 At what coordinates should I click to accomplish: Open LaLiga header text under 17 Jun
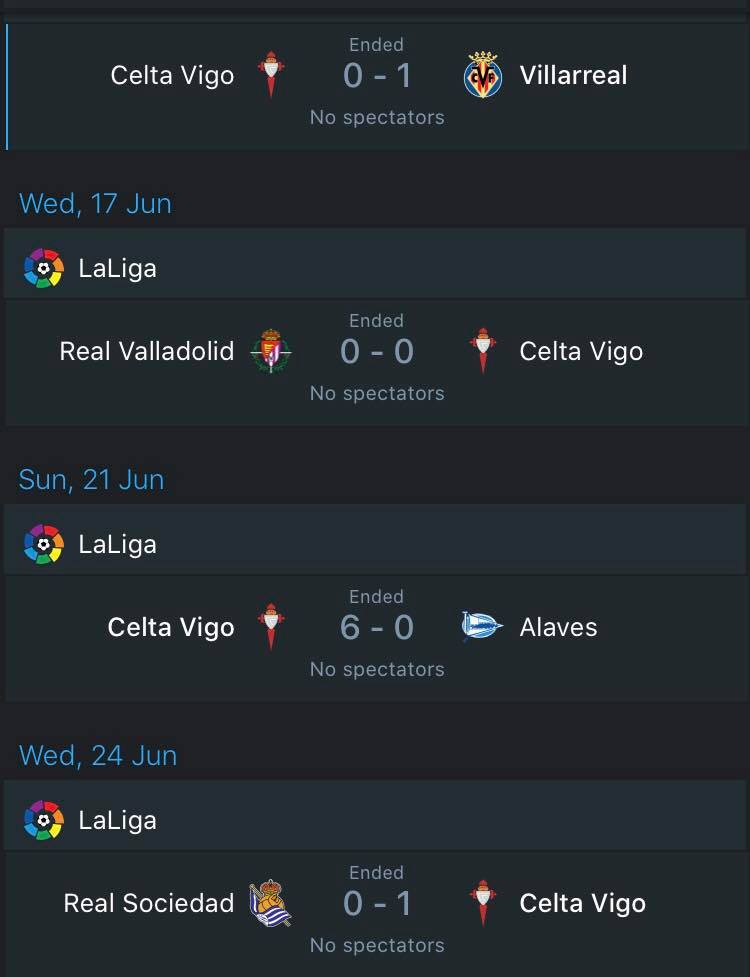click(117, 269)
